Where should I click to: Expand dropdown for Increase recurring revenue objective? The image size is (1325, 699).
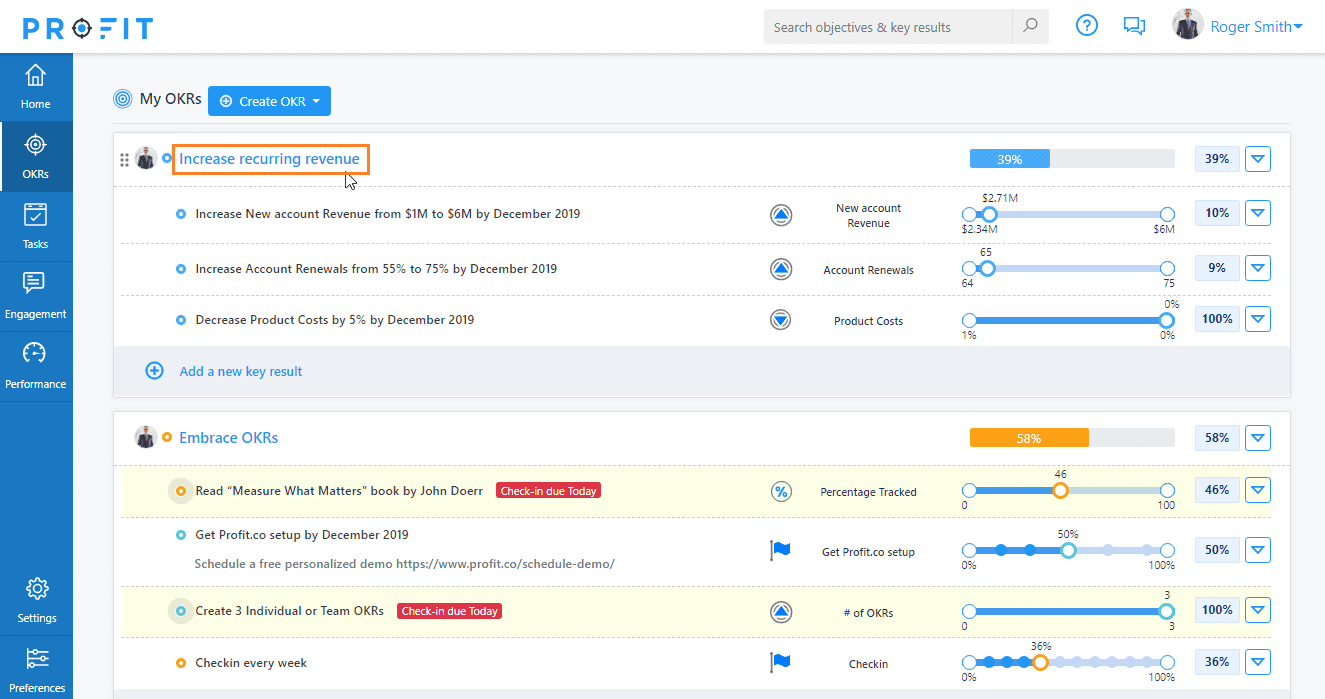(1258, 159)
